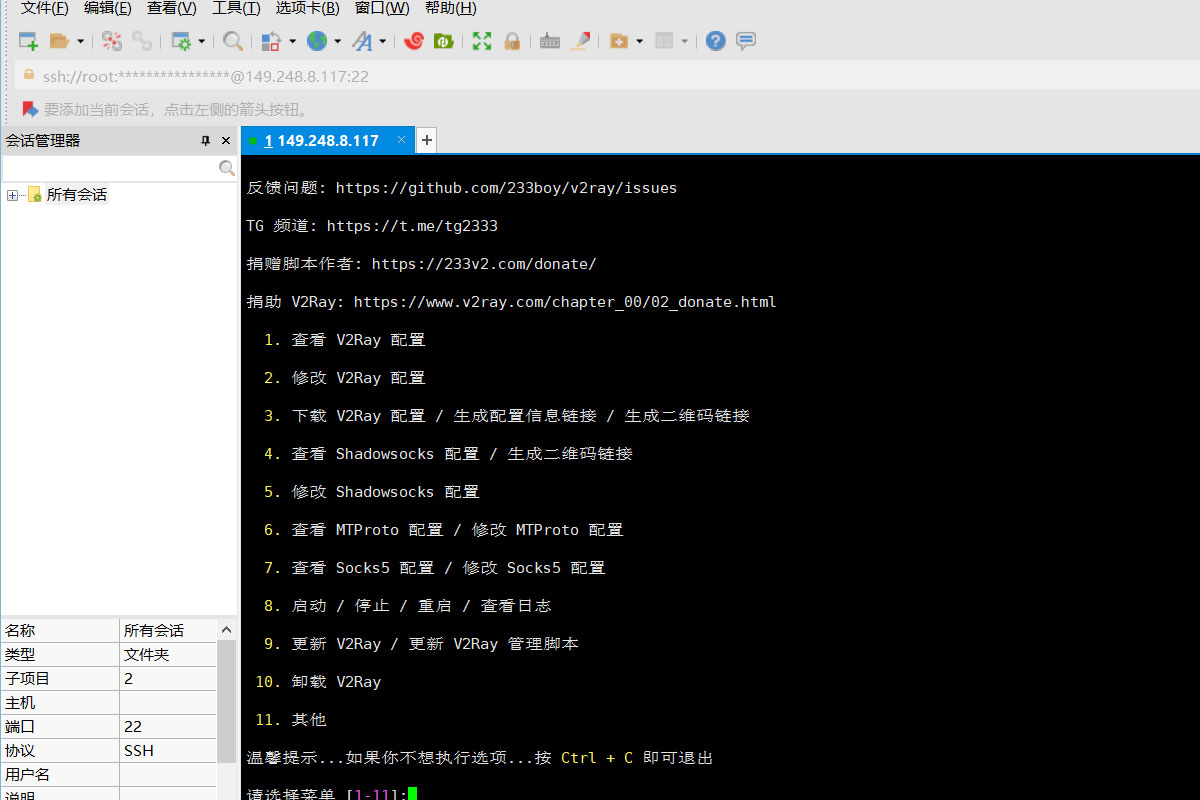This screenshot has width=1200, height=800.
Task: Click the session search magnifier icon
Action: point(227,168)
